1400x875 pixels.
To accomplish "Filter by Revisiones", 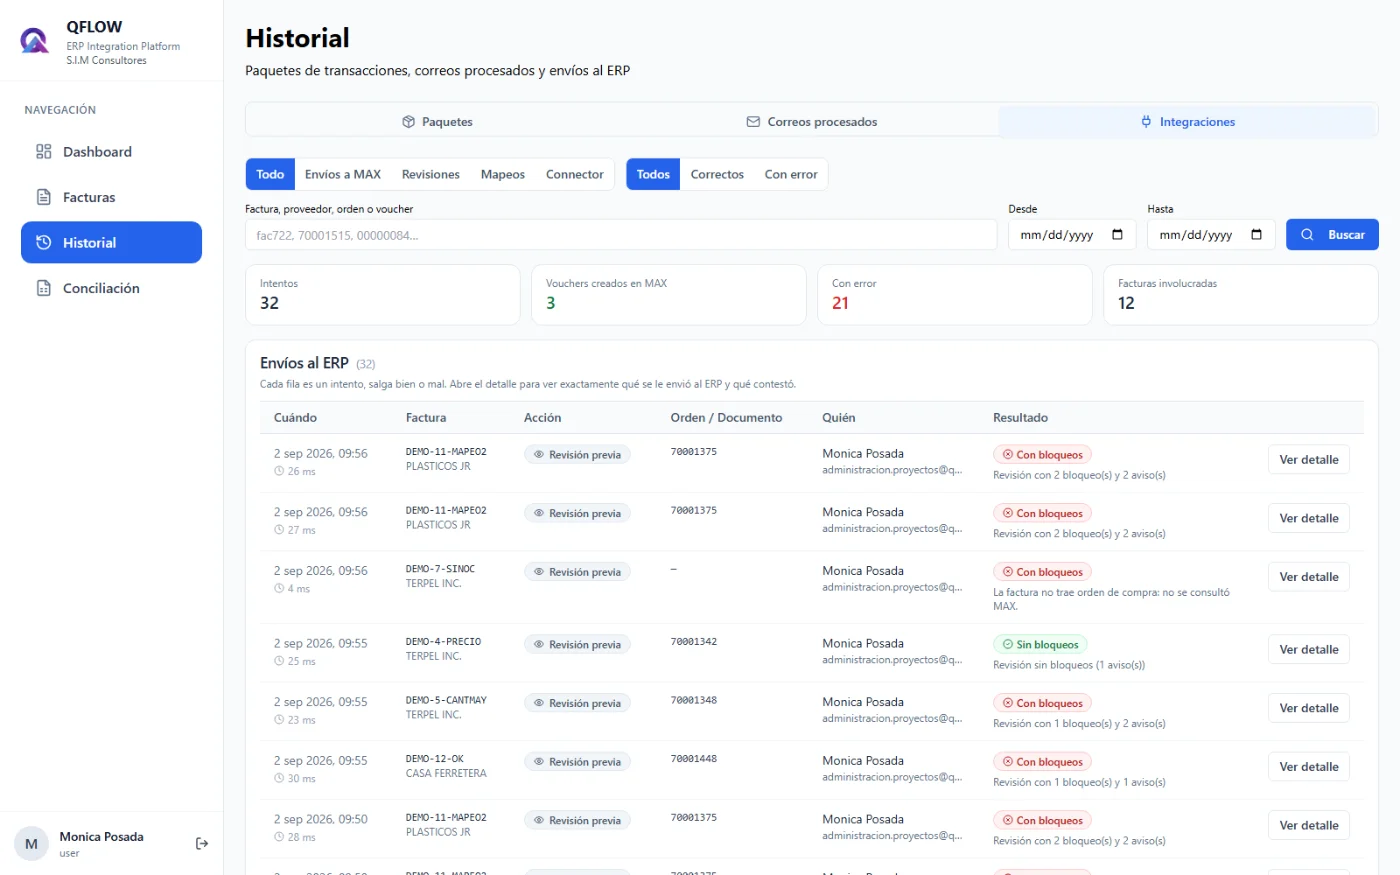I will click(431, 174).
